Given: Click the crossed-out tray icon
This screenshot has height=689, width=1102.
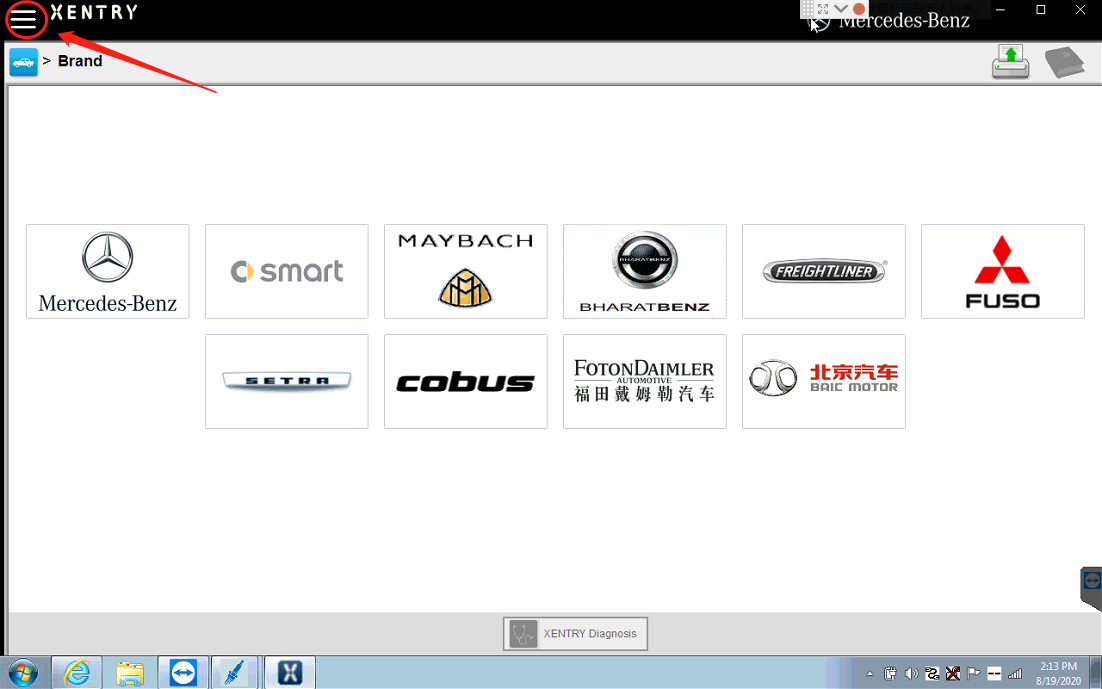Looking at the screenshot, I should click(x=953, y=674).
